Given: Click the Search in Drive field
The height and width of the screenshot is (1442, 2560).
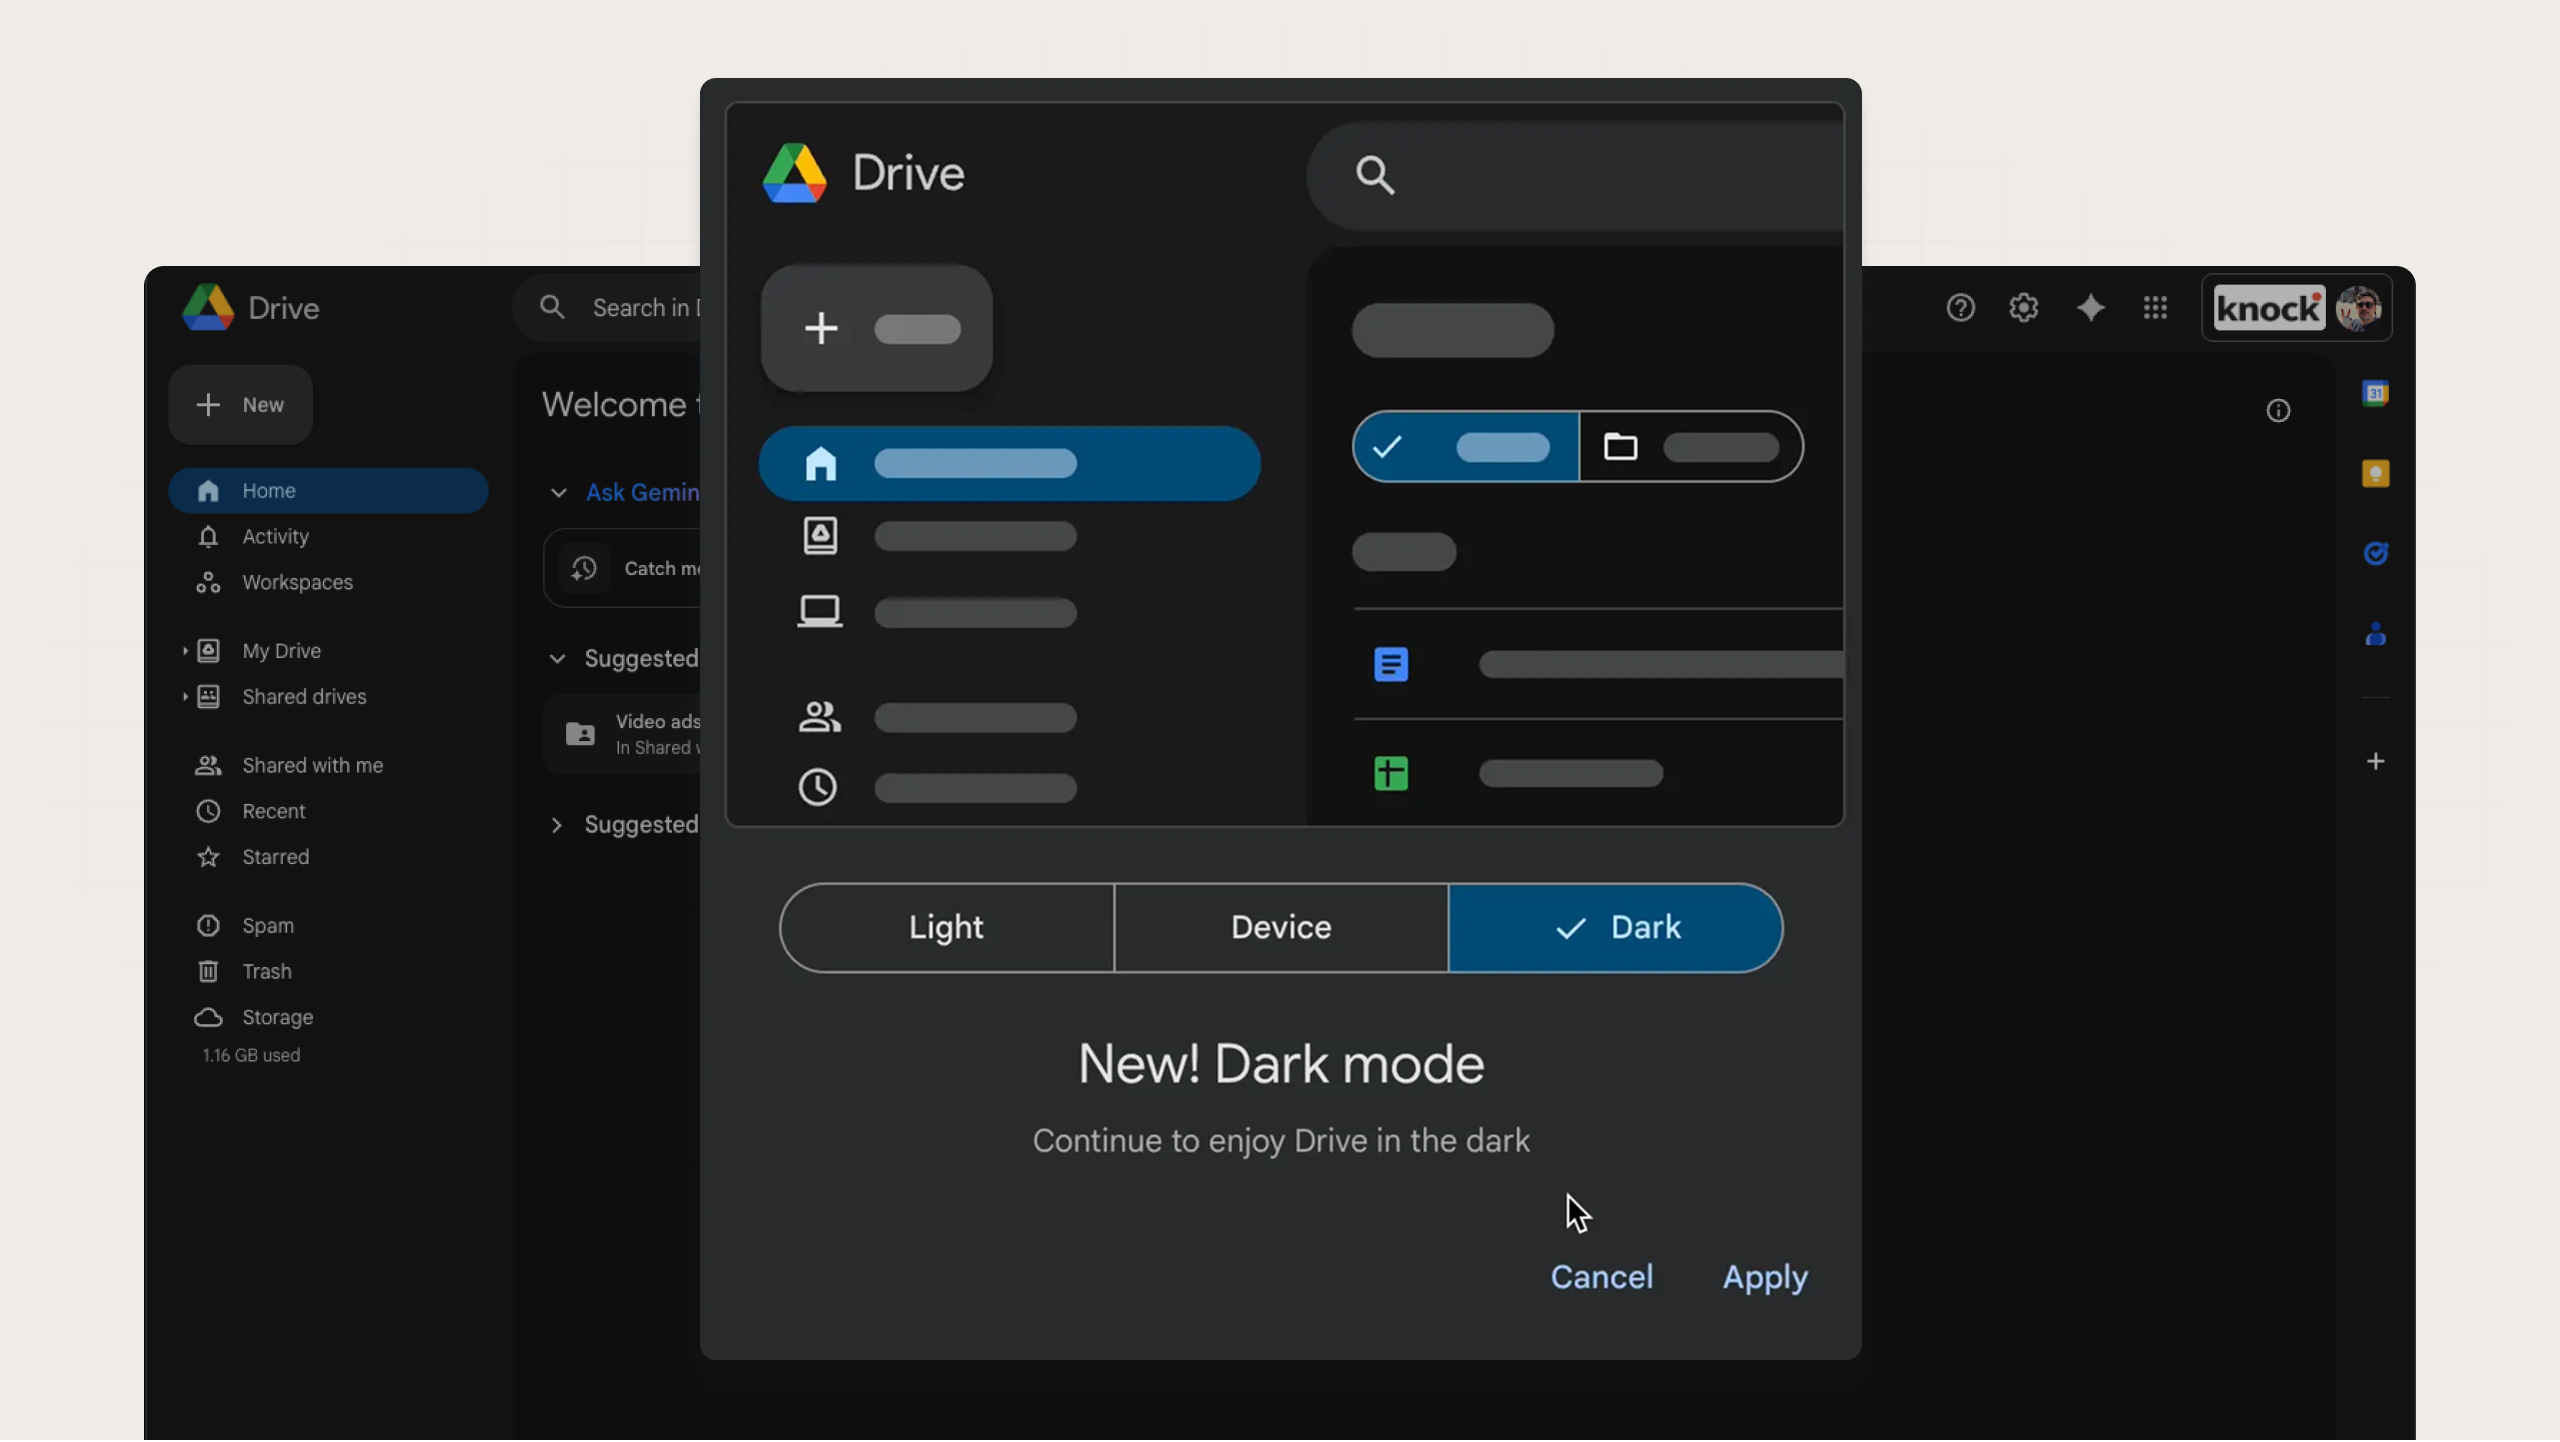Looking at the screenshot, I should point(640,308).
